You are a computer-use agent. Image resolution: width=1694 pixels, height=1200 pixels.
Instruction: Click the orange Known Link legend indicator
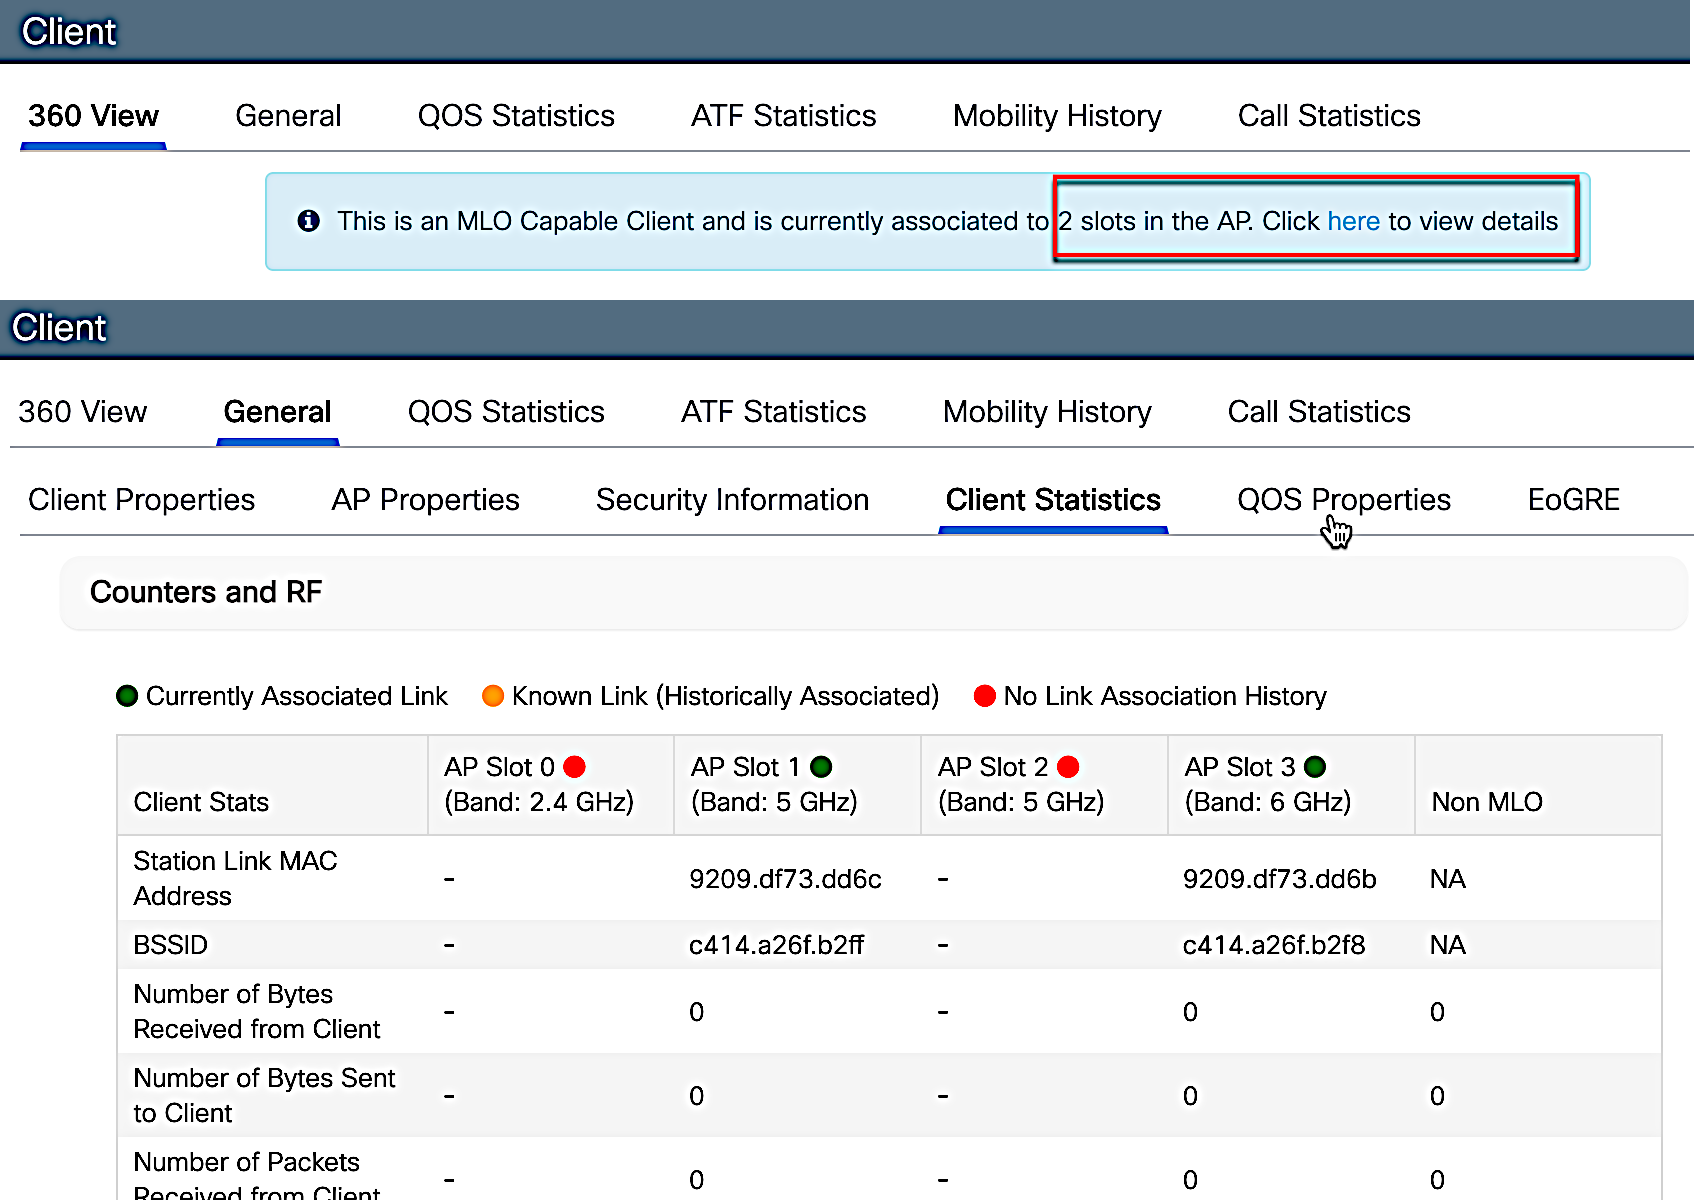(x=492, y=696)
